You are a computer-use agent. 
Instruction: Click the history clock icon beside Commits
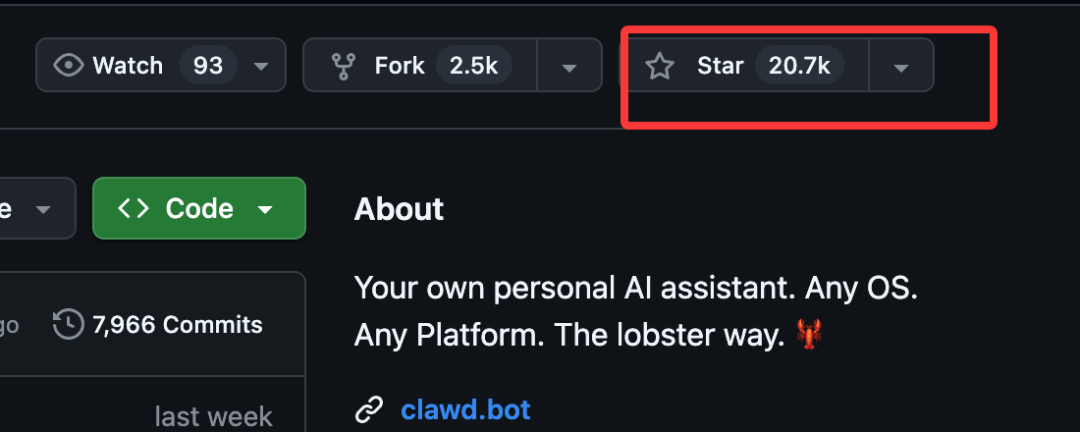pyautogui.click(x=68, y=324)
